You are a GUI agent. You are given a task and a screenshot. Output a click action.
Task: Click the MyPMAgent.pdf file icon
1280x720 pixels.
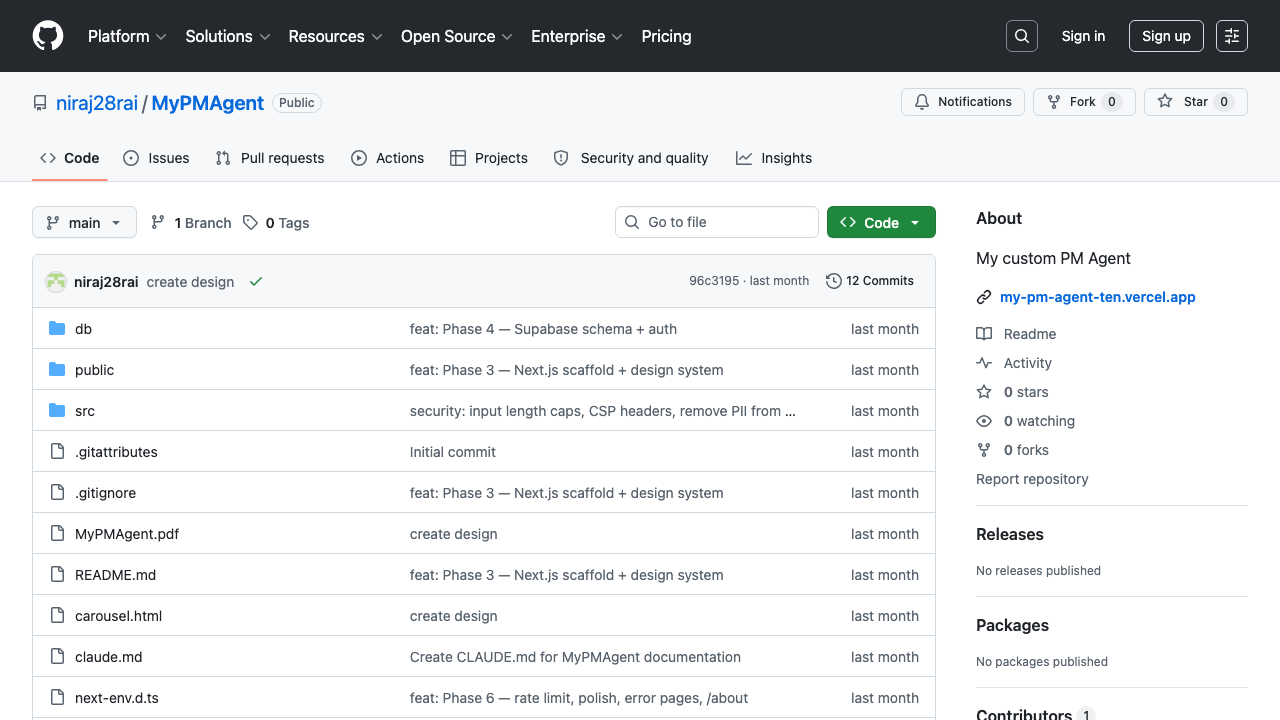57,534
